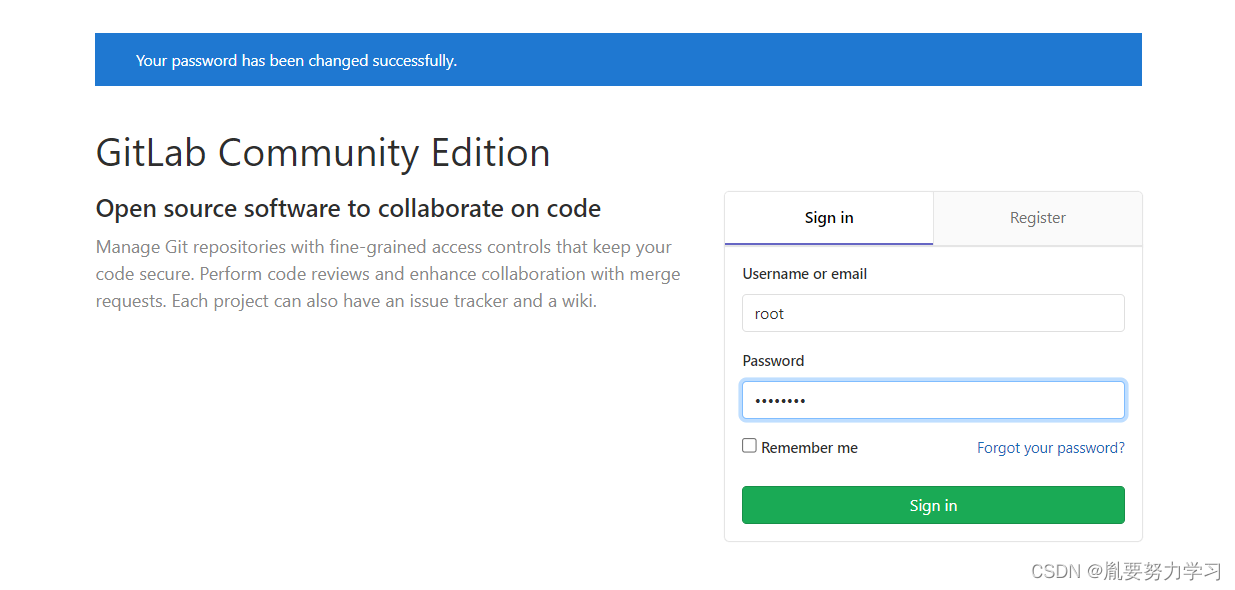Click the green Sign in button

933,505
